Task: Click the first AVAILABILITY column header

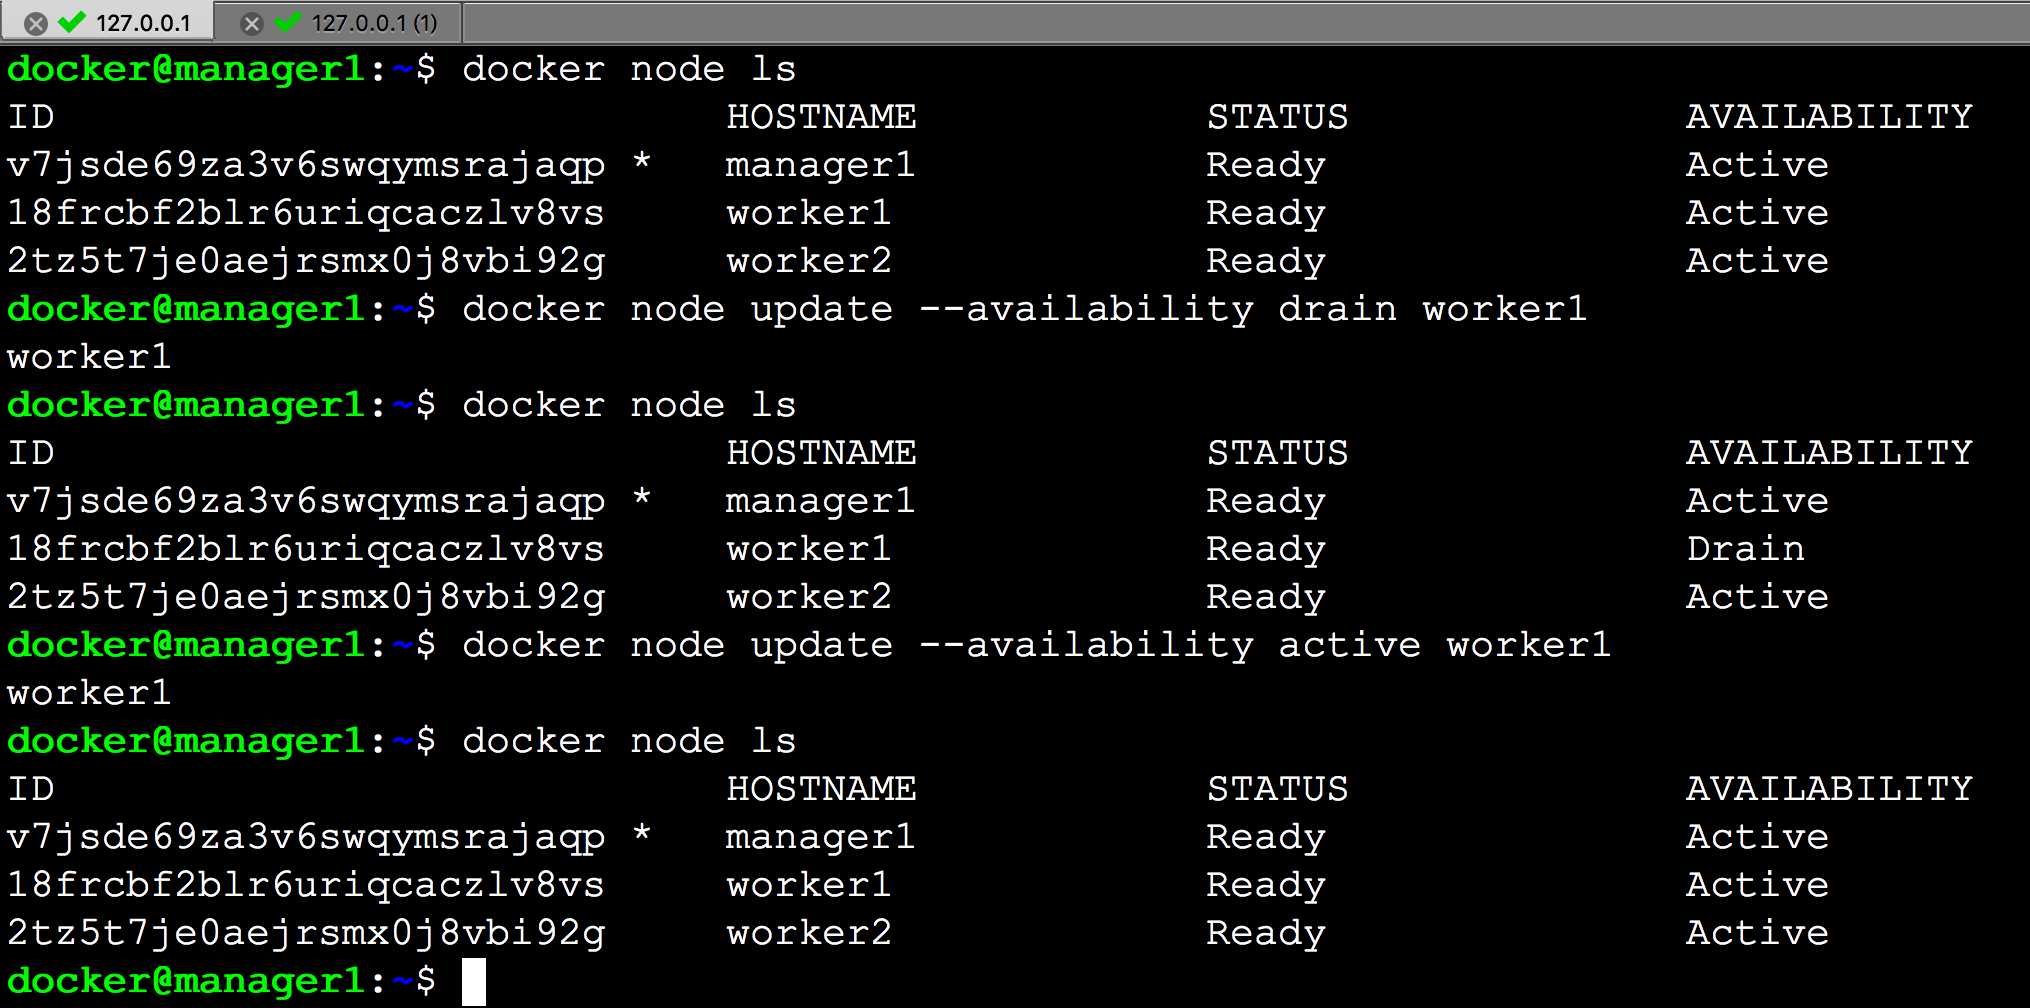Action: coord(1829,117)
